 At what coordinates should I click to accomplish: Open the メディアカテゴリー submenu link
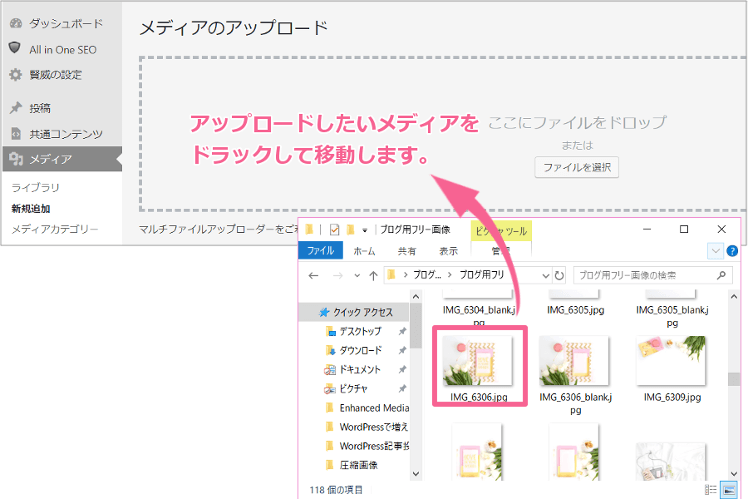click(54, 229)
